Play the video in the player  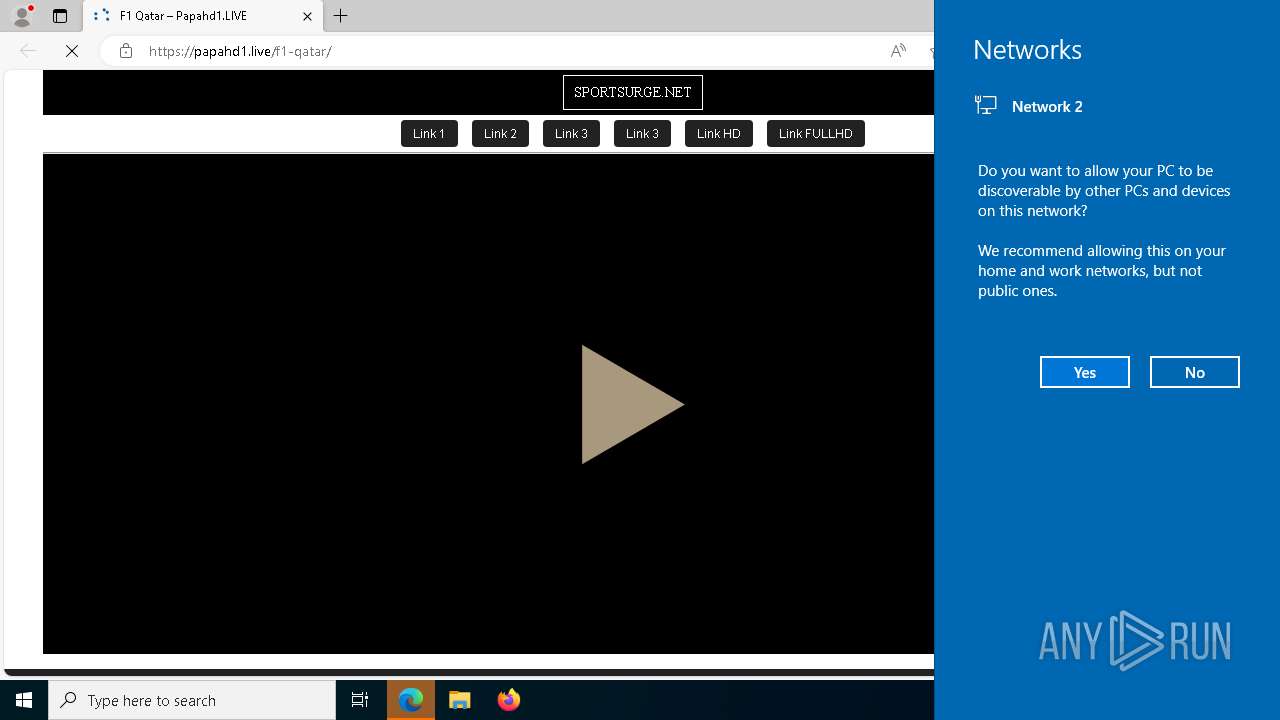pyautogui.click(x=632, y=404)
